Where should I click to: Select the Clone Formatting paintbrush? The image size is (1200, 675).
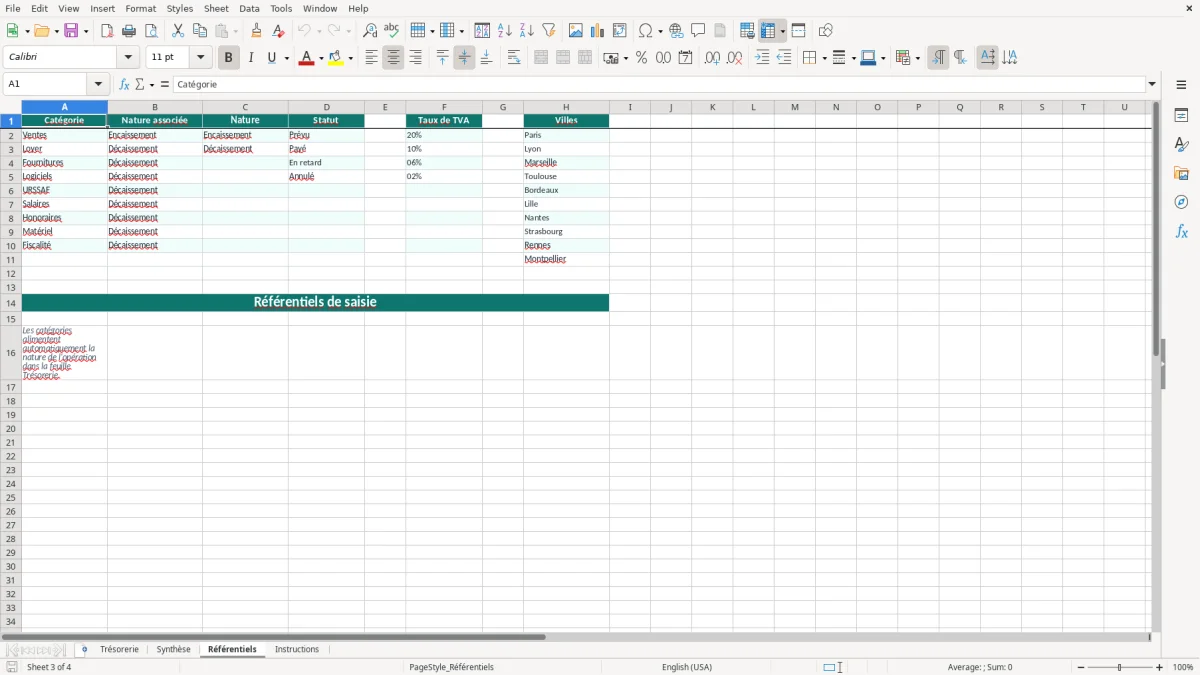click(257, 31)
